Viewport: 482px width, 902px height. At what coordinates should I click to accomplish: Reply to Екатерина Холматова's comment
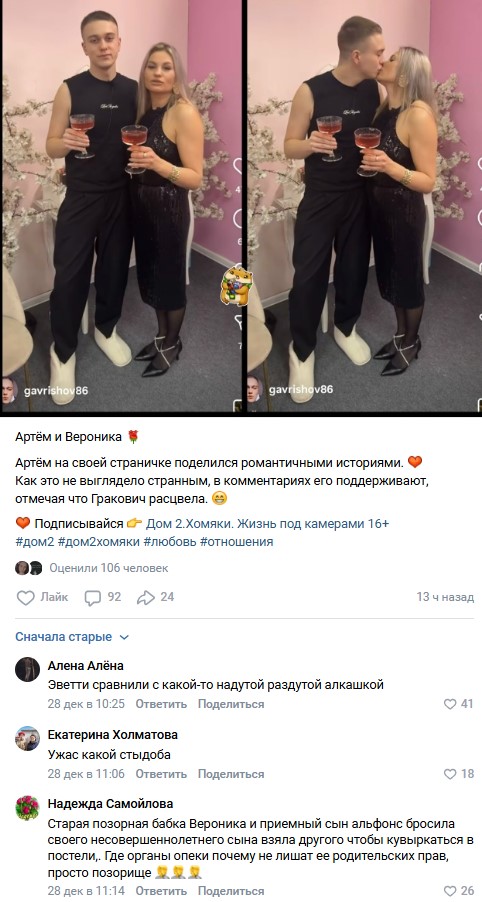coord(161,774)
